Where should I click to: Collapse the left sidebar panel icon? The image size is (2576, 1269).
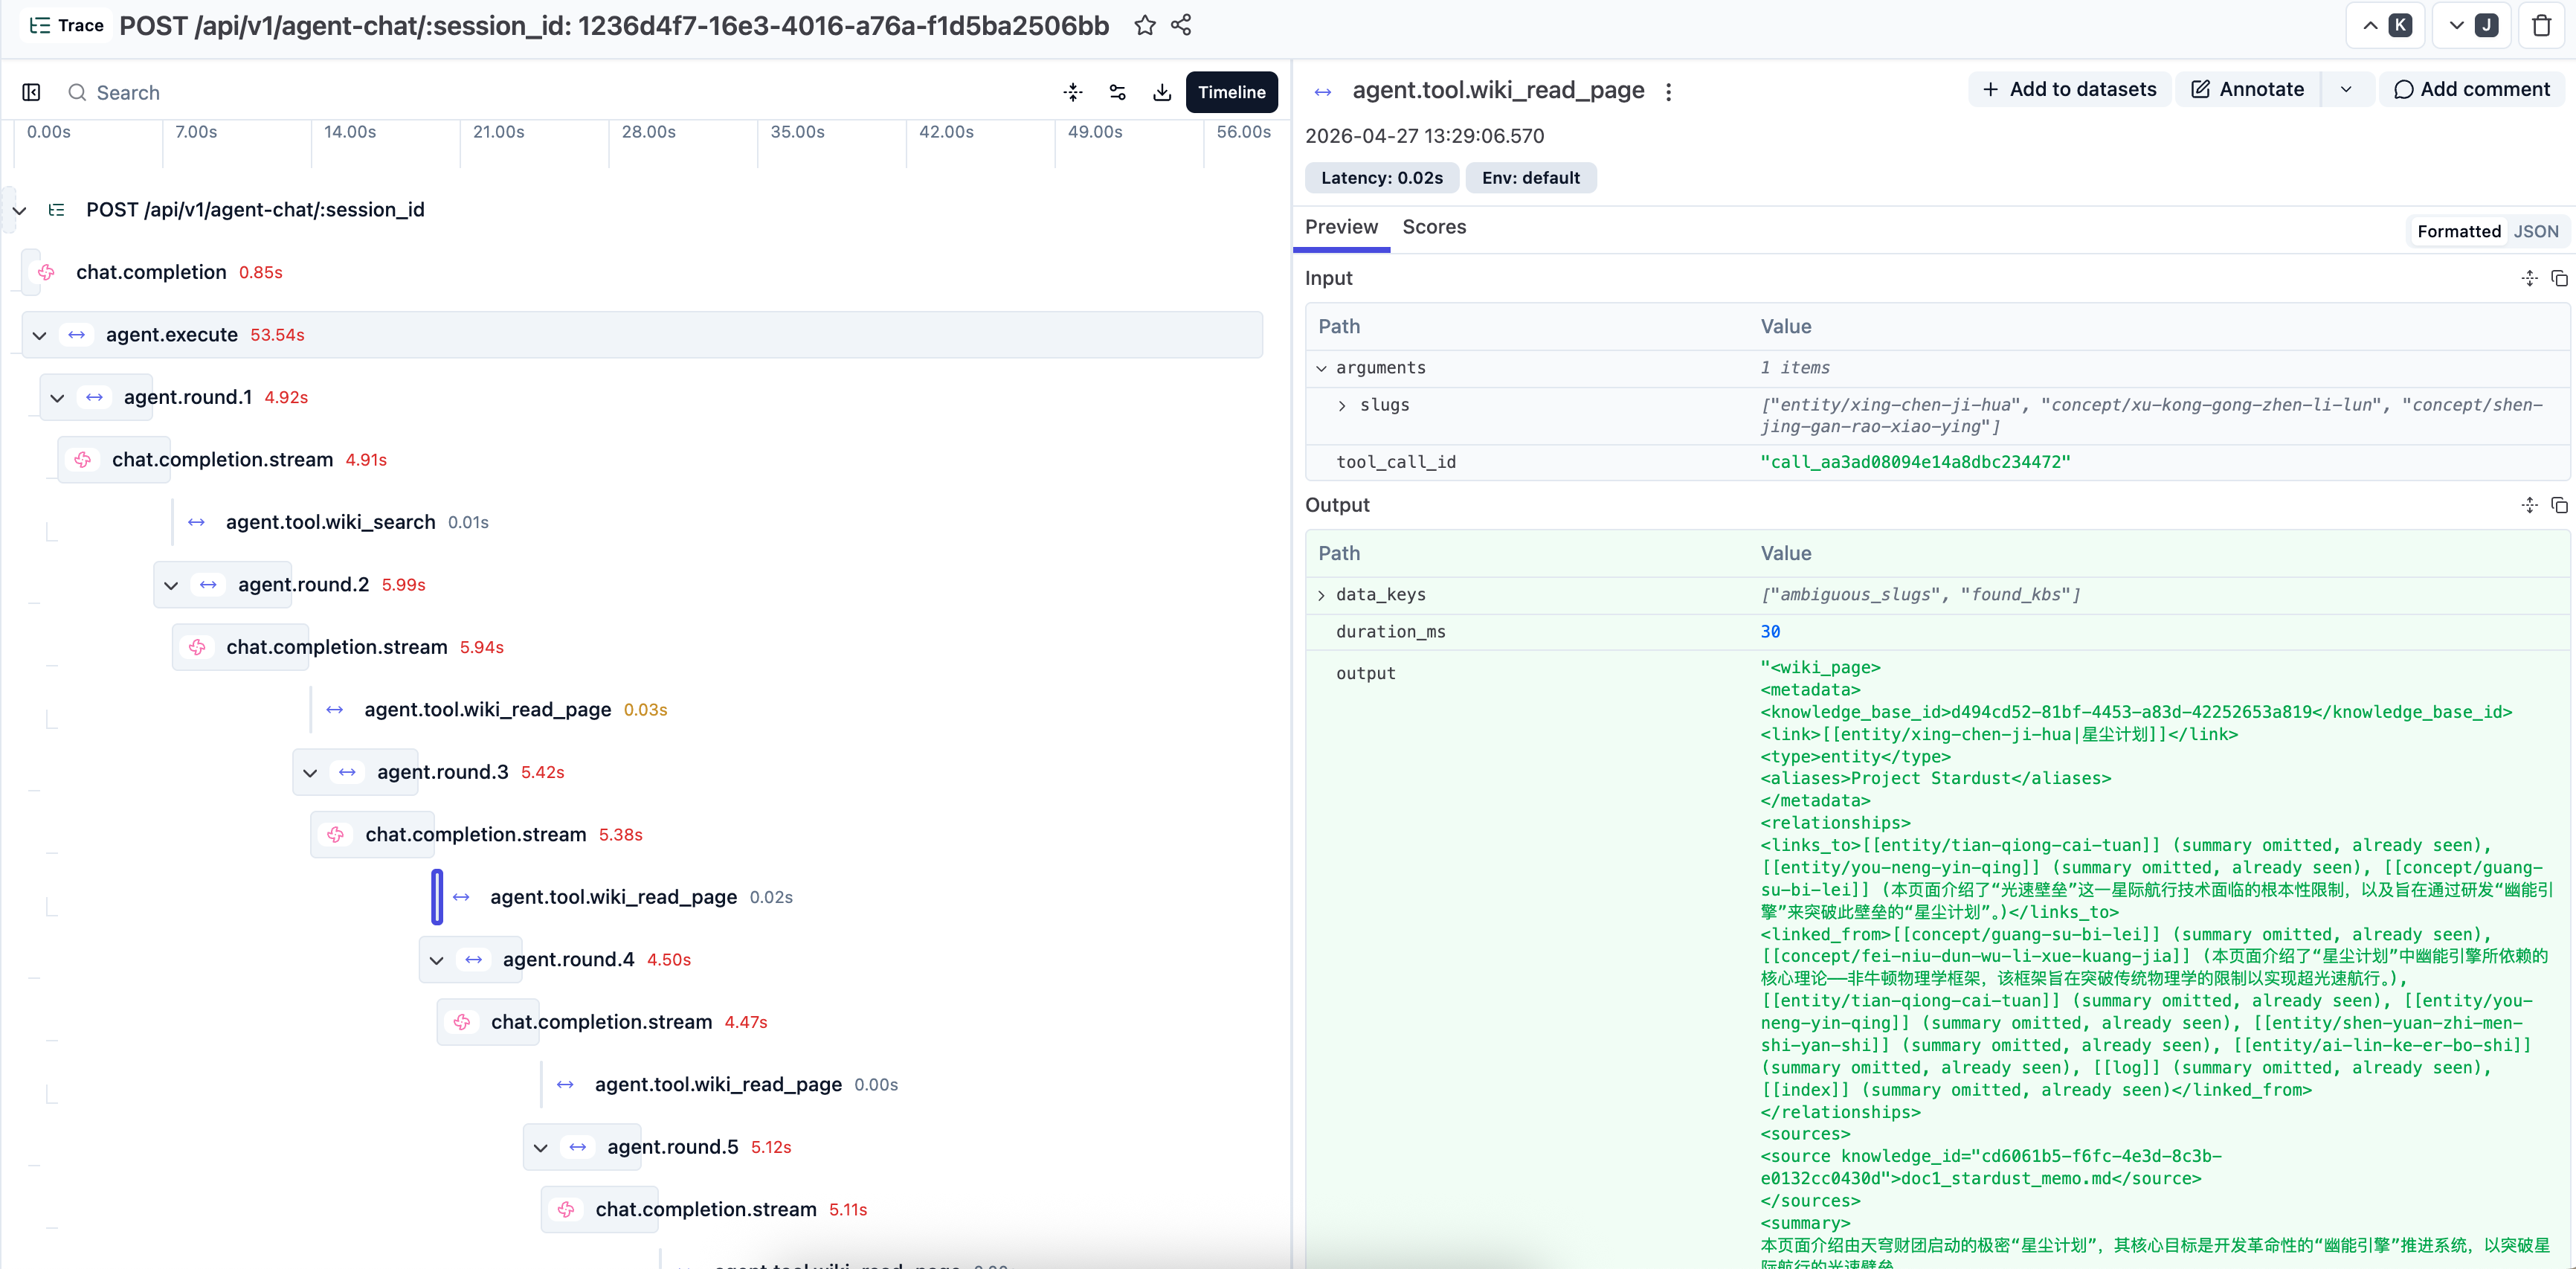coord(31,92)
